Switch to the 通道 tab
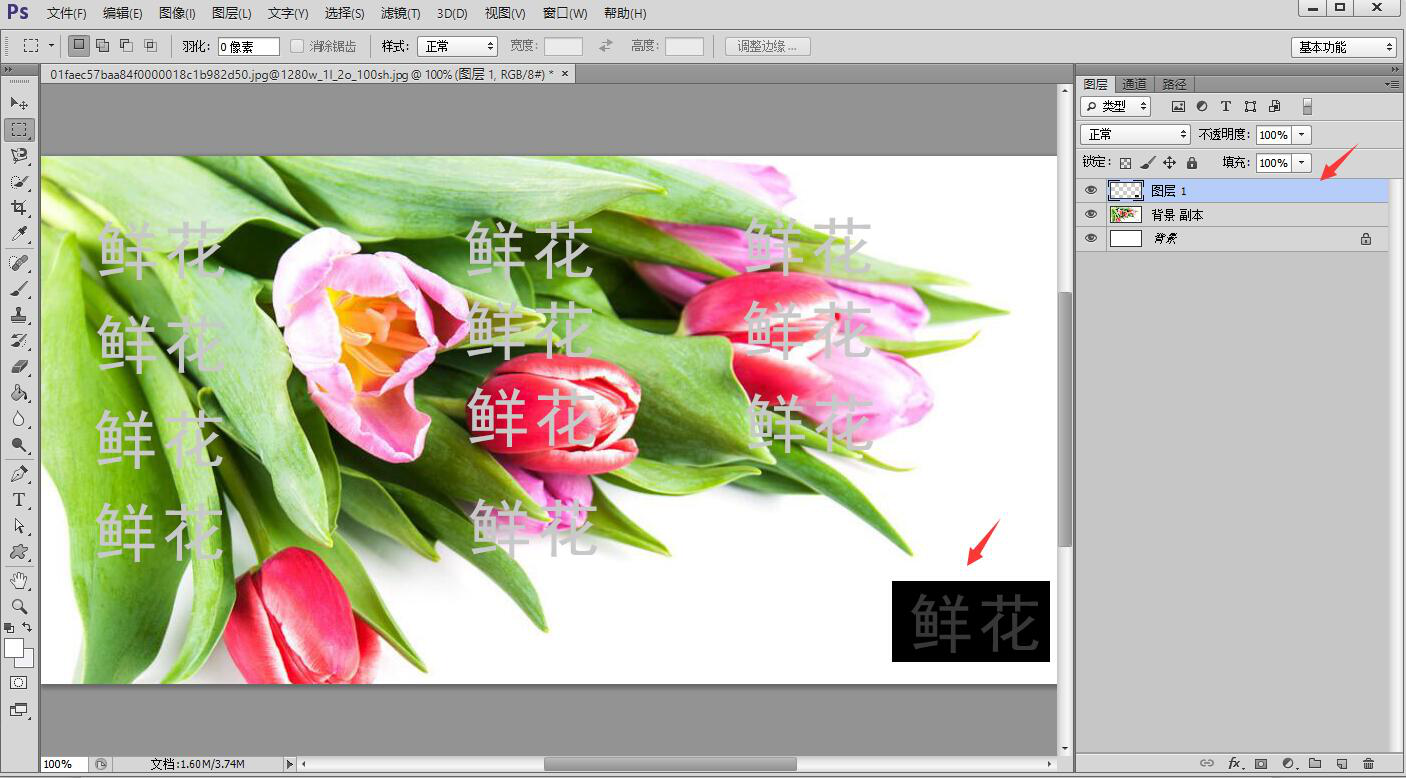This screenshot has width=1406, height=778. (1134, 84)
